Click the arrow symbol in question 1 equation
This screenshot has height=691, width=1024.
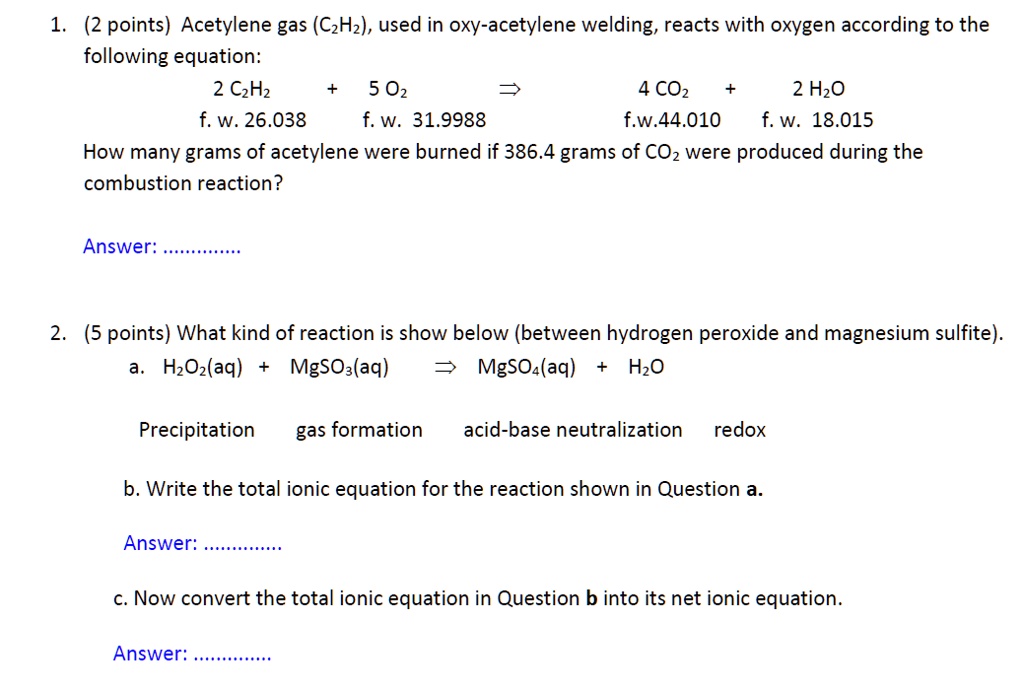509,88
